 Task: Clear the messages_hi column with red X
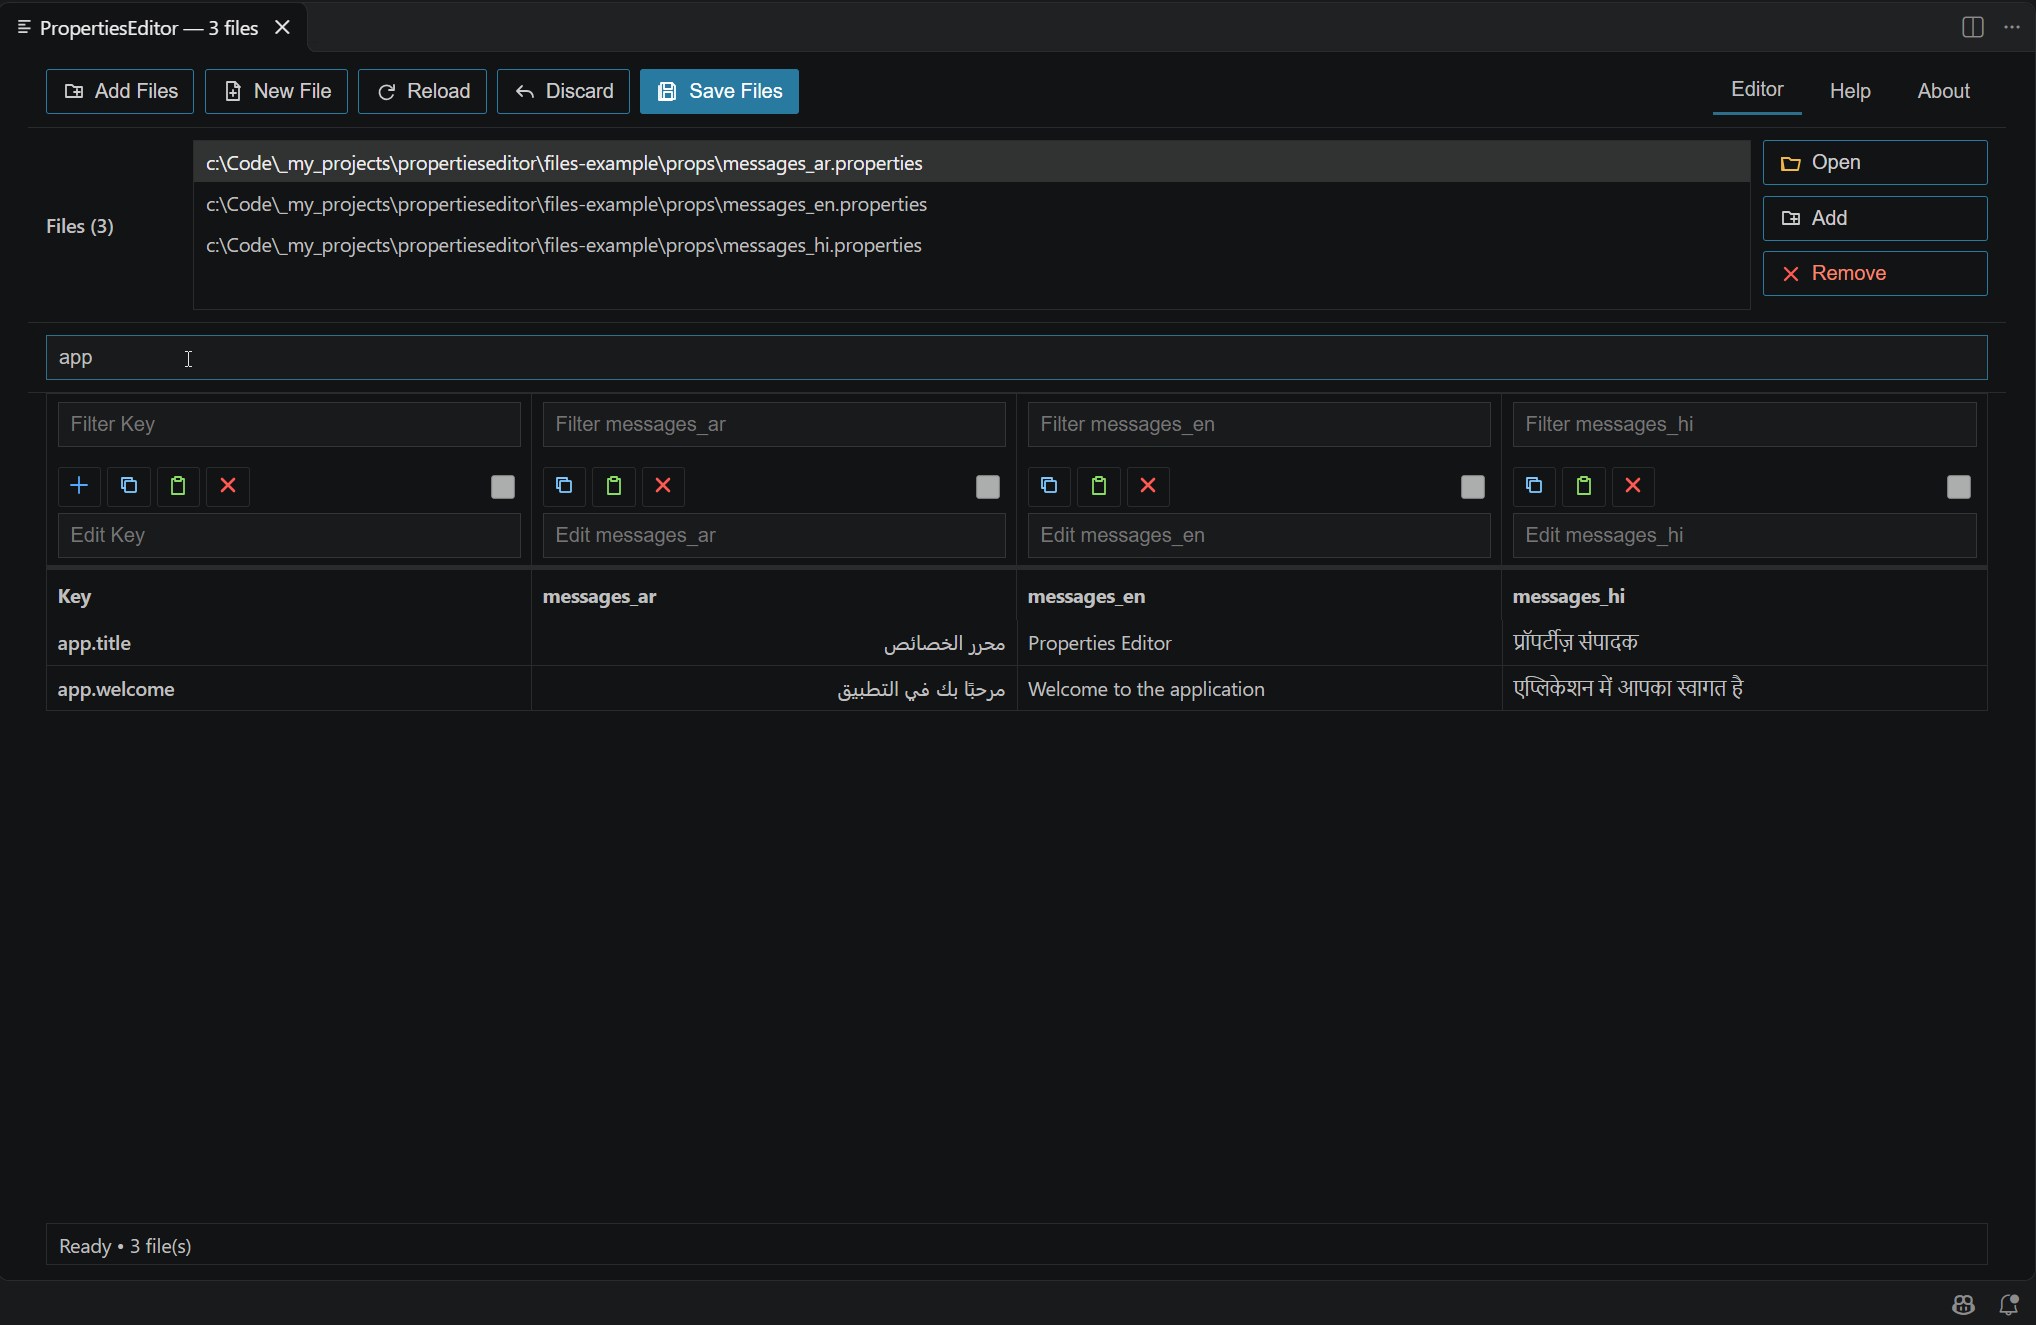(x=1633, y=486)
